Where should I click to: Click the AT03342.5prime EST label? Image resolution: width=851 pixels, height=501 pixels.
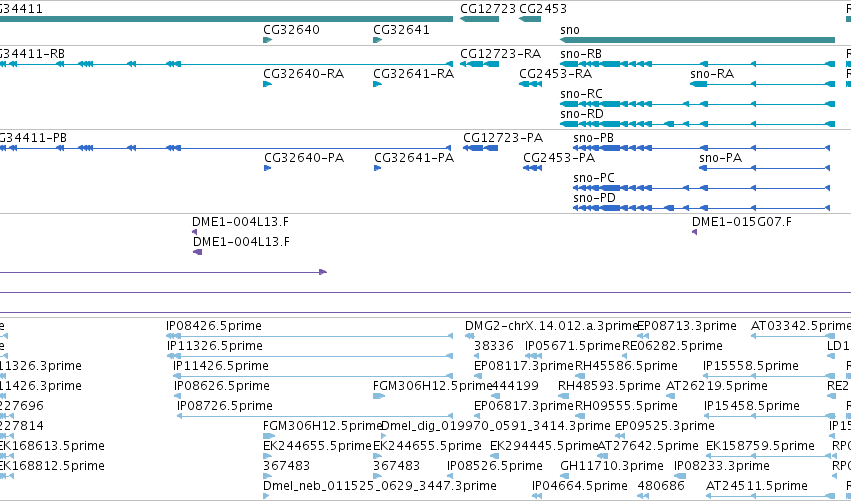(x=801, y=326)
